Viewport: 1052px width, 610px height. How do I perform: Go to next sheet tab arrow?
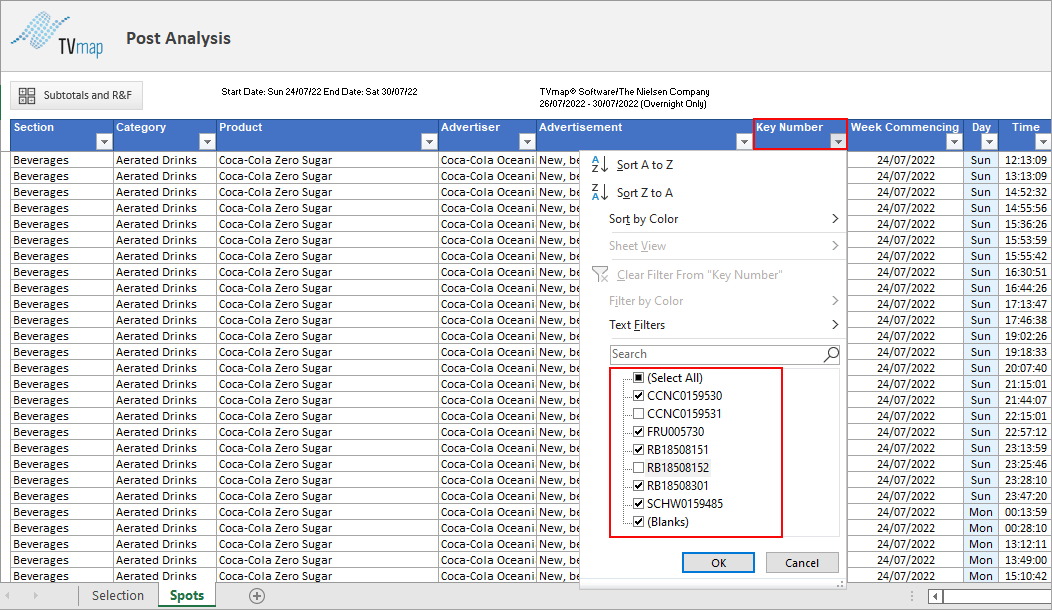(x=35, y=596)
